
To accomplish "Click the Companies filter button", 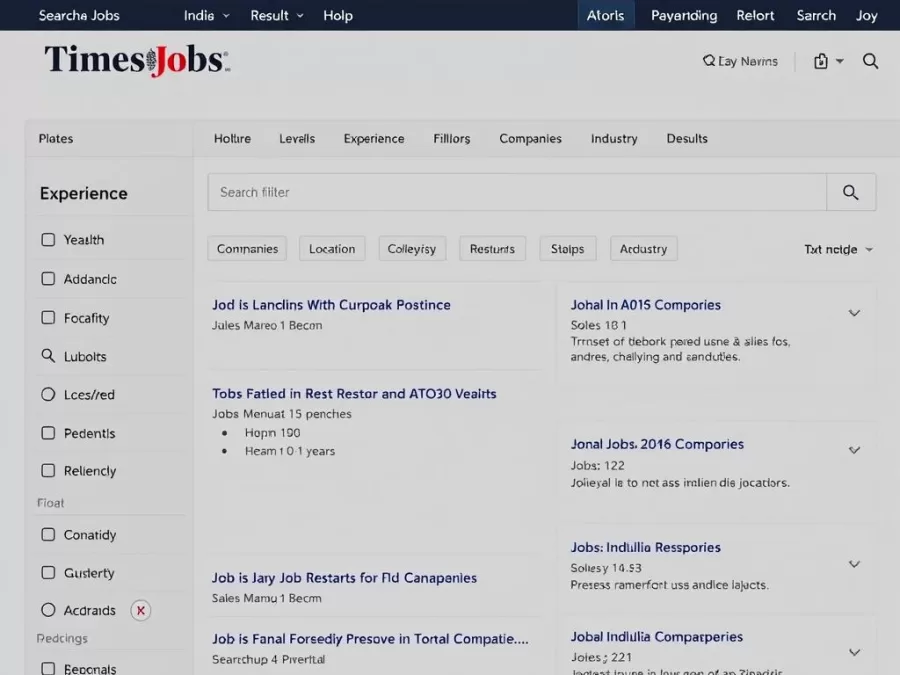I will (247, 248).
